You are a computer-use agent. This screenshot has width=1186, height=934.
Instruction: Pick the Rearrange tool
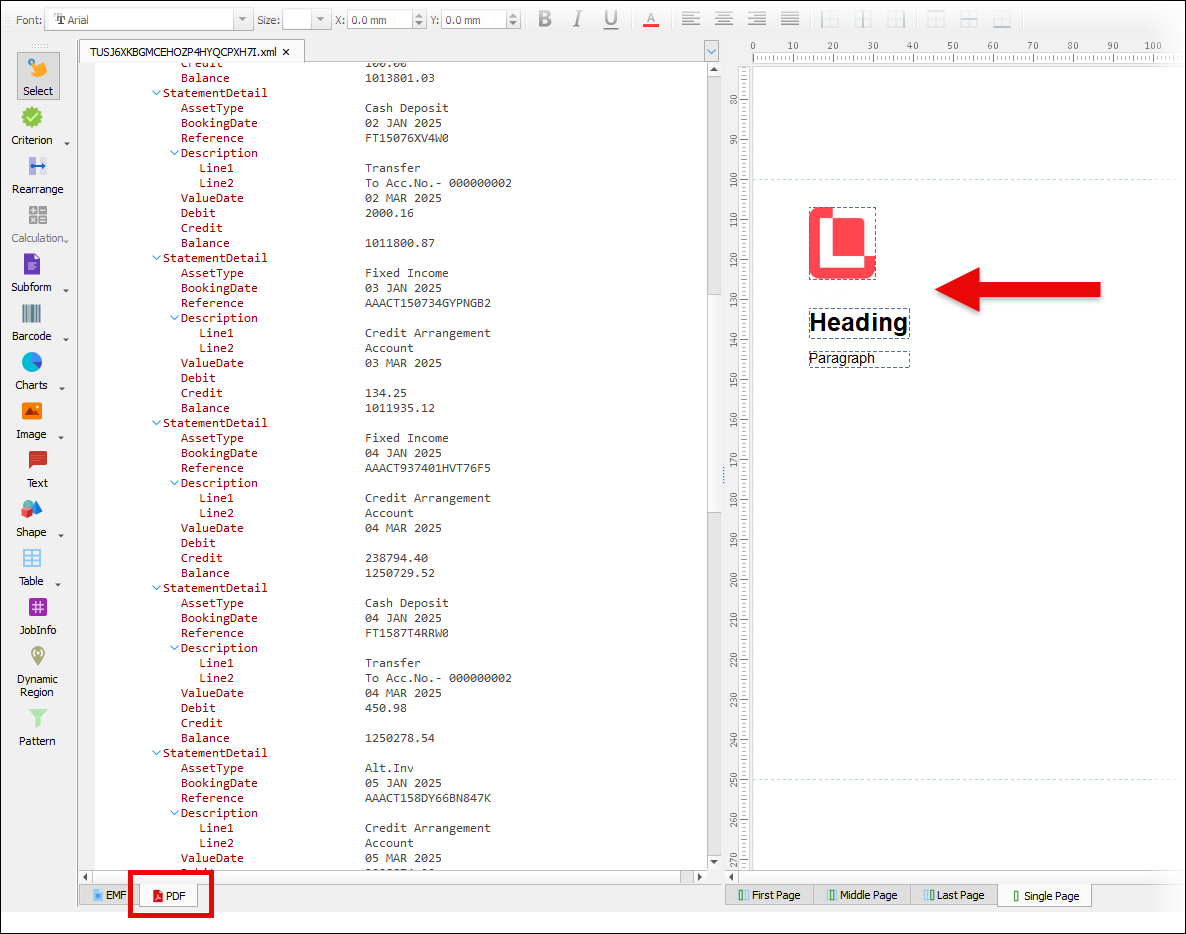(37, 175)
